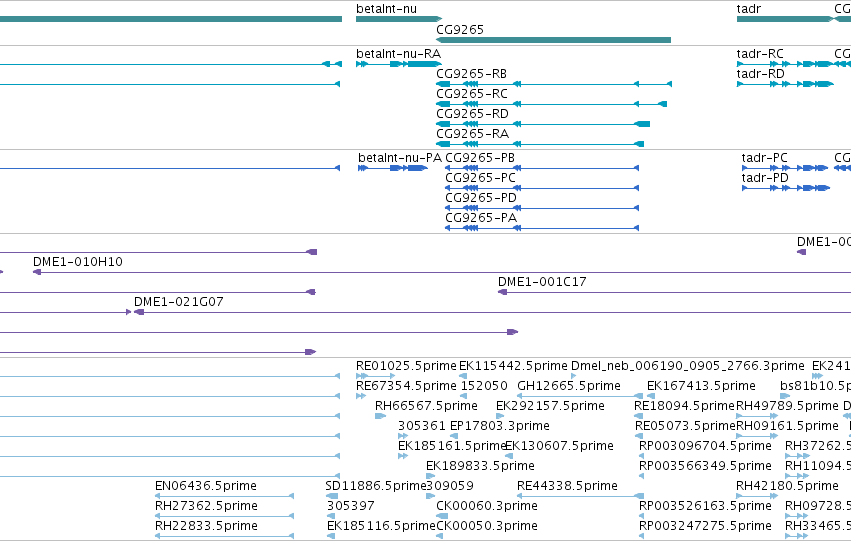This screenshot has height=541, width=851.
Task: Select the 305397 EST feature
Action: (331, 516)
